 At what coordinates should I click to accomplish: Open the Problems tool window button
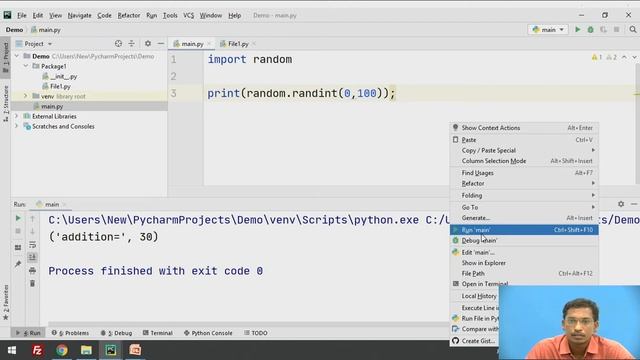(70, 333)
